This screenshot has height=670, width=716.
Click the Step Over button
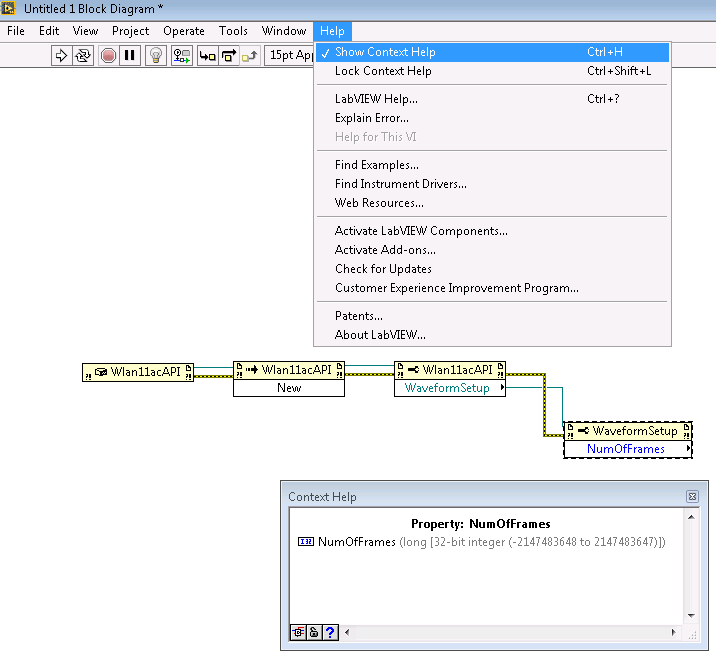tap(229, 56)
